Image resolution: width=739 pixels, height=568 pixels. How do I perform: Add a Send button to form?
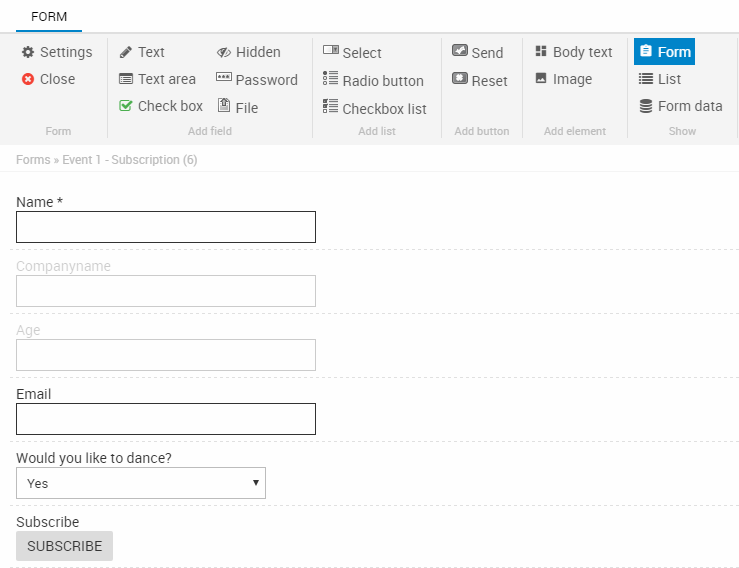pyautogui.click(x=477, y=53)
